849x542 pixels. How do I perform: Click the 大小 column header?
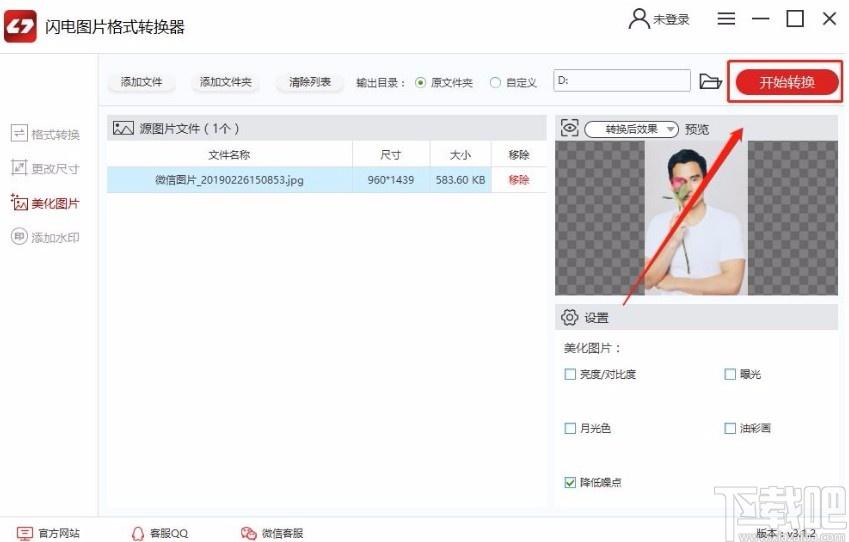(460, 155)
